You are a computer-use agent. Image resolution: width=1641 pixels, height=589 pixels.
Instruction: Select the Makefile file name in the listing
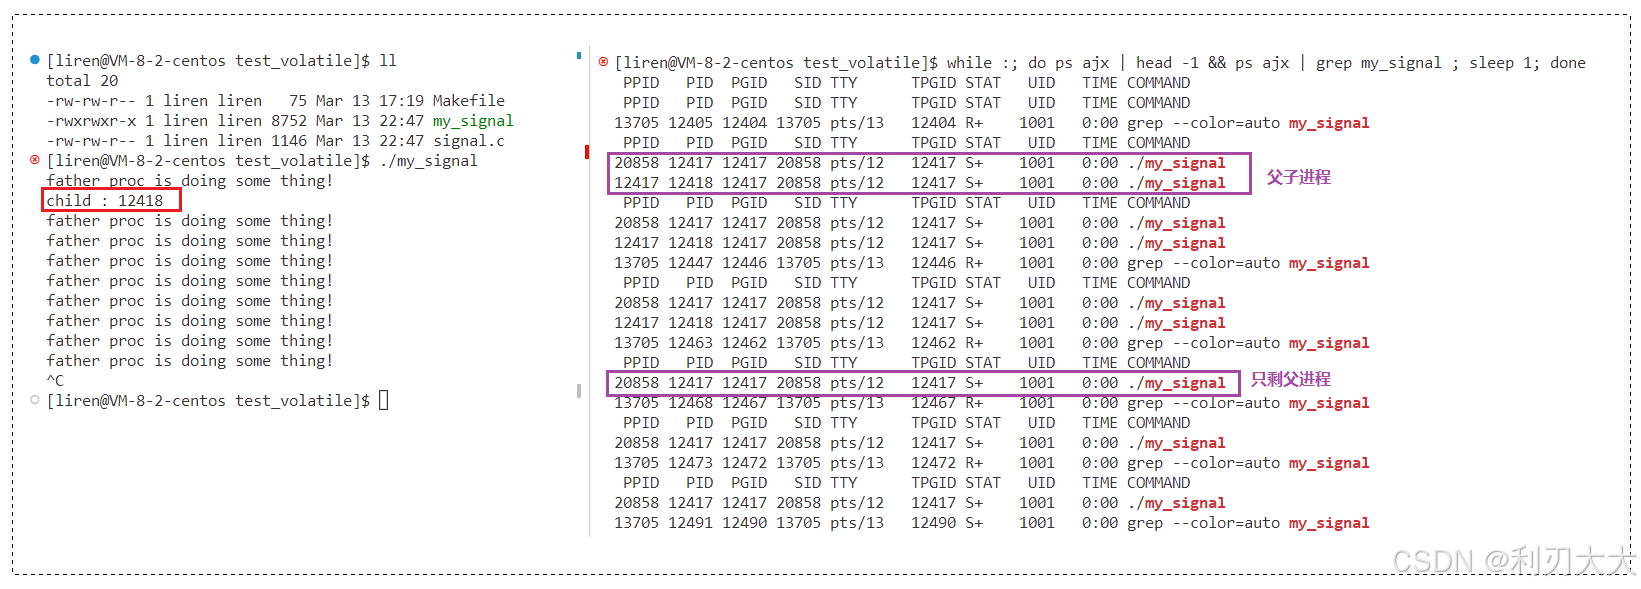click(x=469, y=101)
